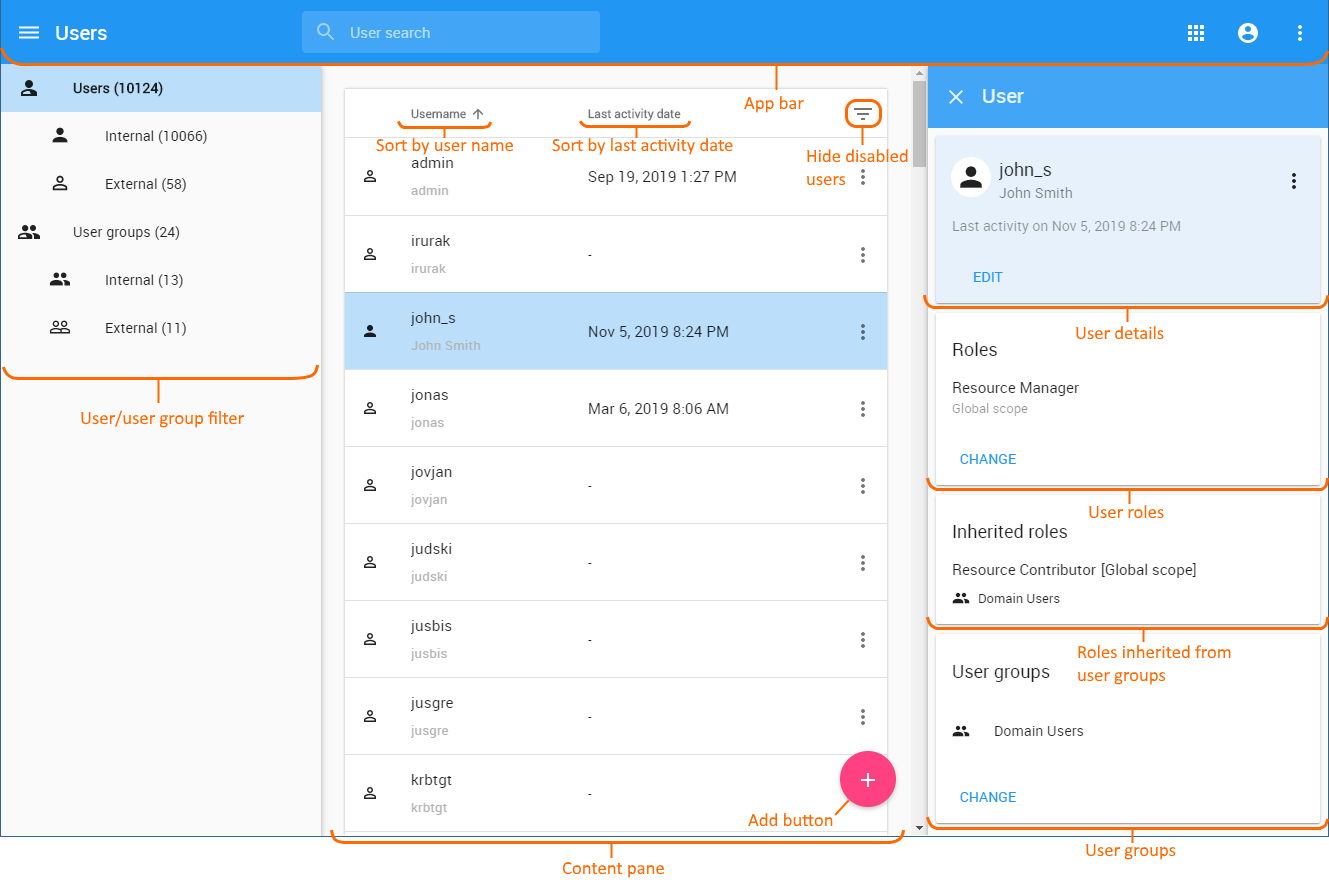The image size is (1329, 889).
Task: Open the apps grid icon
Action: pyautogui.click(x=1195, y=33)
